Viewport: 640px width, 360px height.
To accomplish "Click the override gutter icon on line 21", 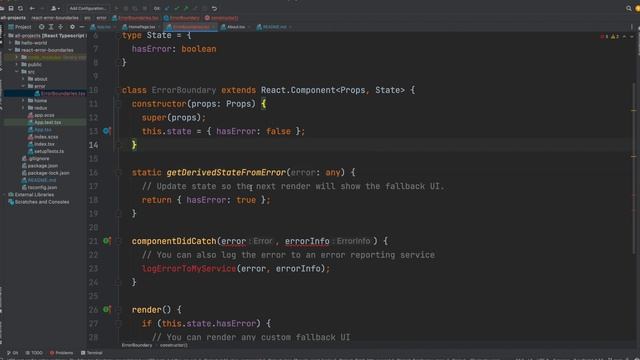I will pos(107,241).
